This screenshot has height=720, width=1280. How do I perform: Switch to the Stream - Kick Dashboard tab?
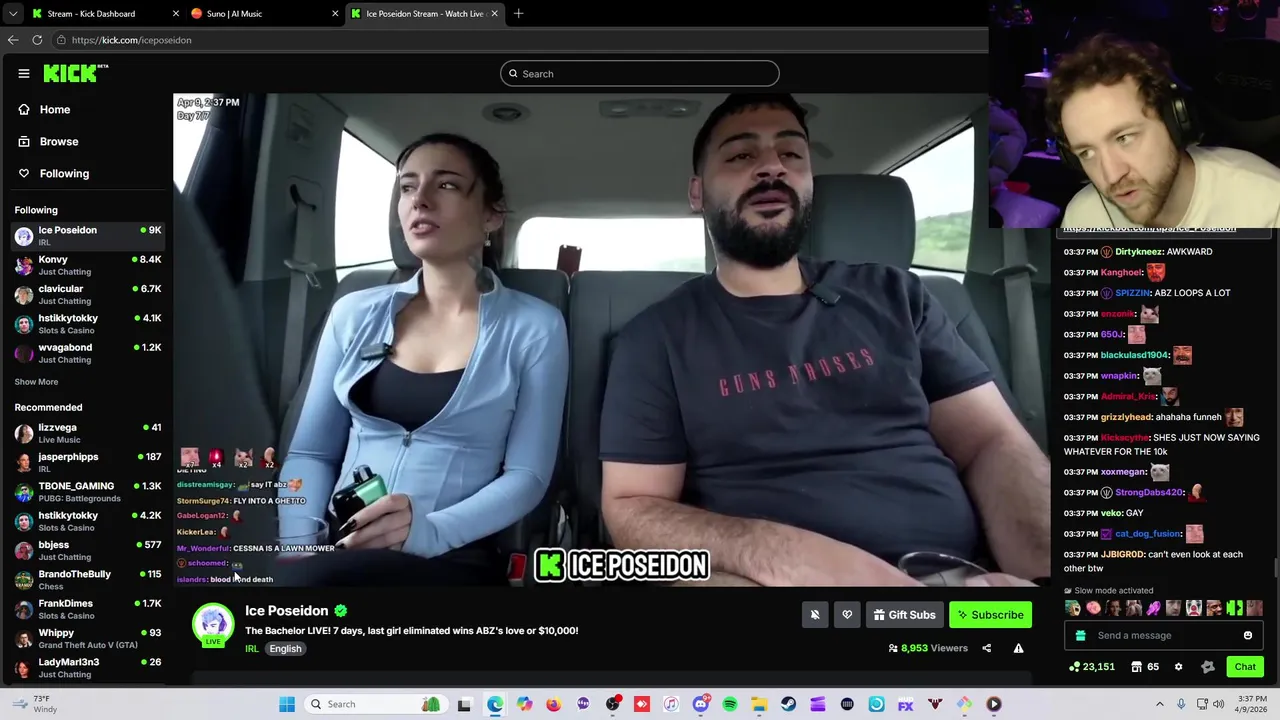(x=105, y=14)
